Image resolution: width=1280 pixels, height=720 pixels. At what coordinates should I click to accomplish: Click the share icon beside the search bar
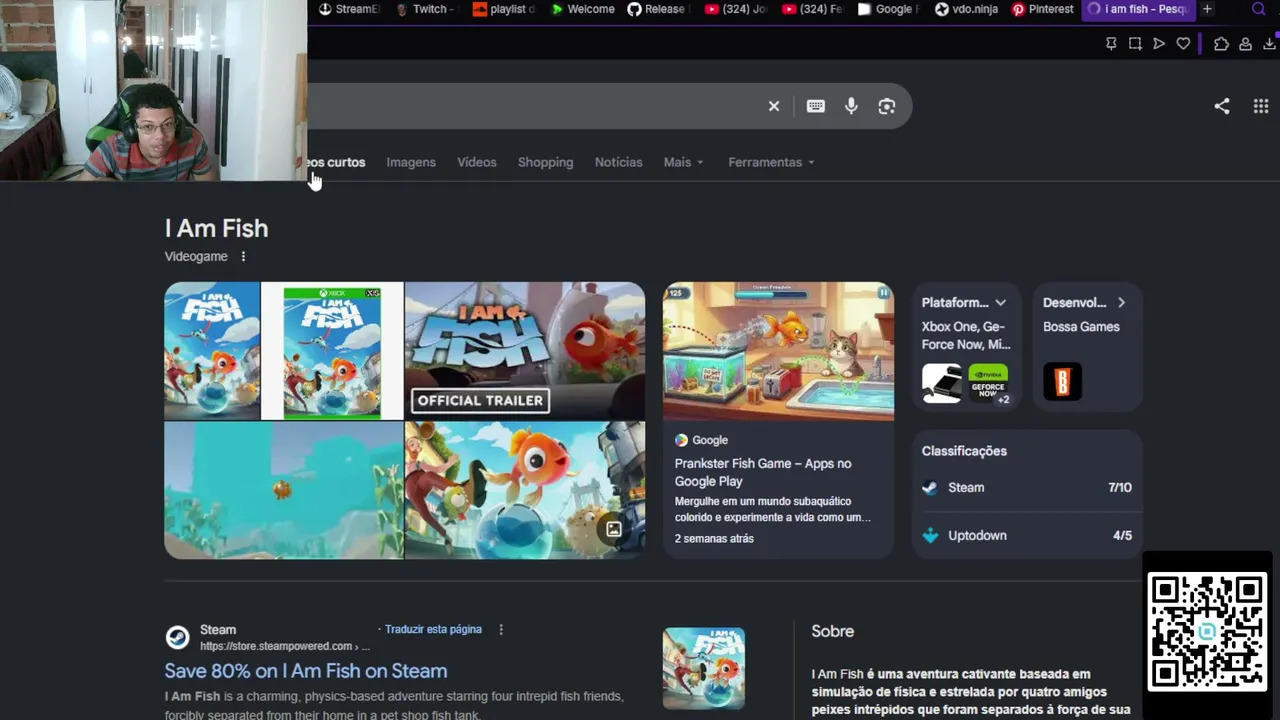(1222, 106)
